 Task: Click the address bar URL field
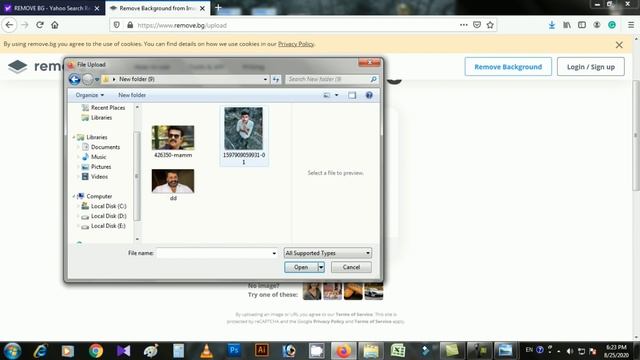[x=294, y=25]
